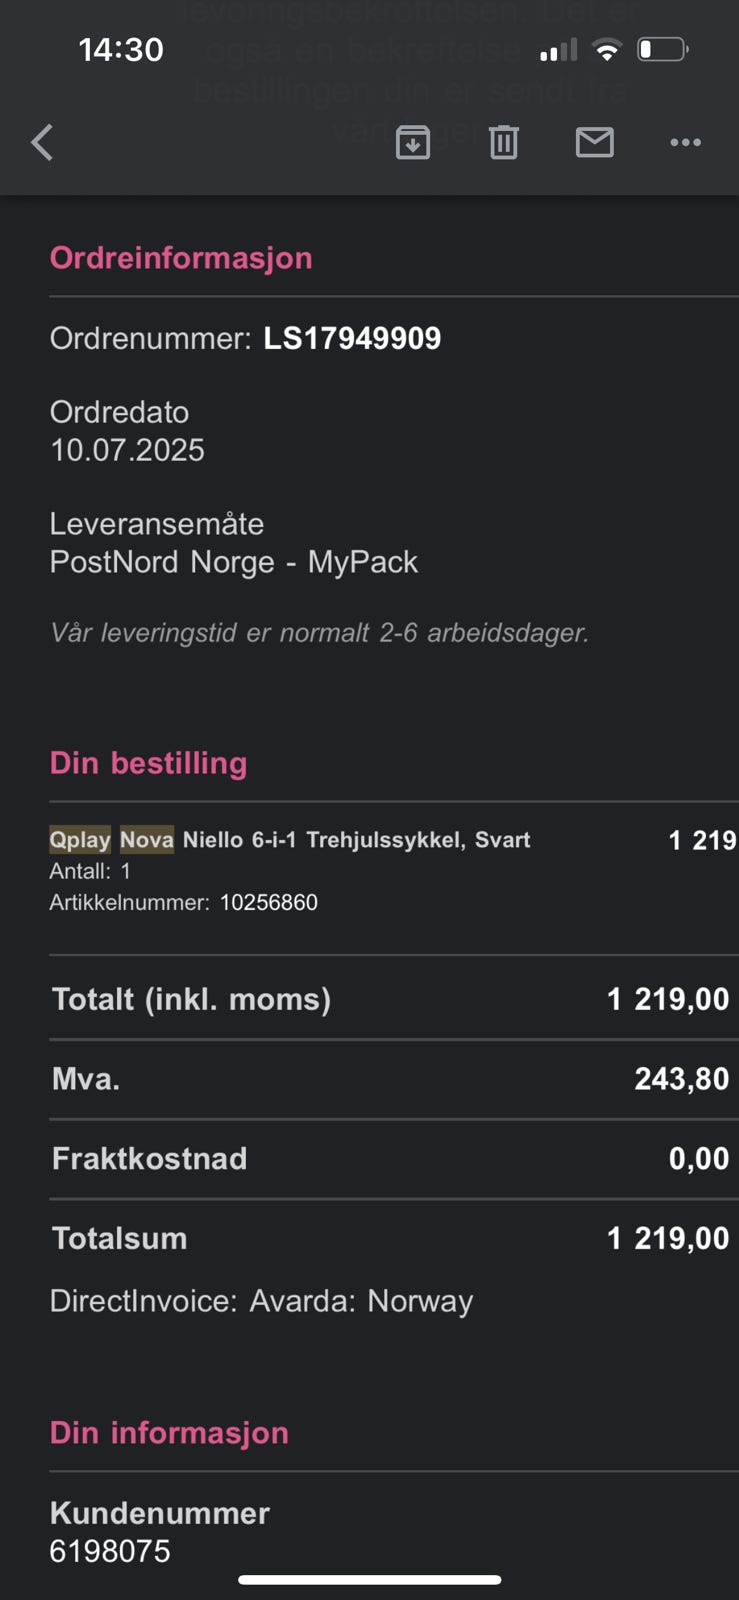The image size is (739, 1600).
Task: Tap the 14:30 clock in status bar
Action: tap(121, 50)
